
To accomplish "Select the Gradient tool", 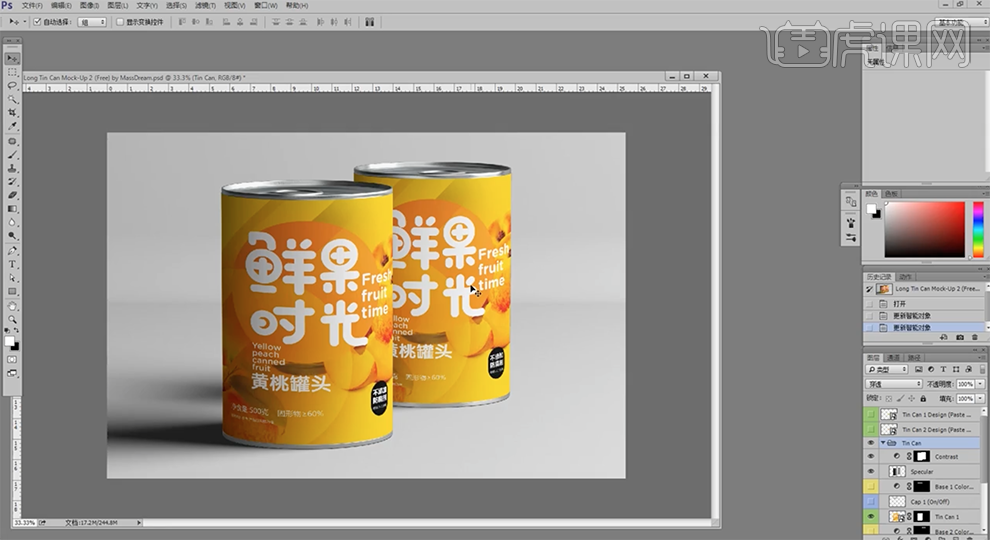I will 12,209.
